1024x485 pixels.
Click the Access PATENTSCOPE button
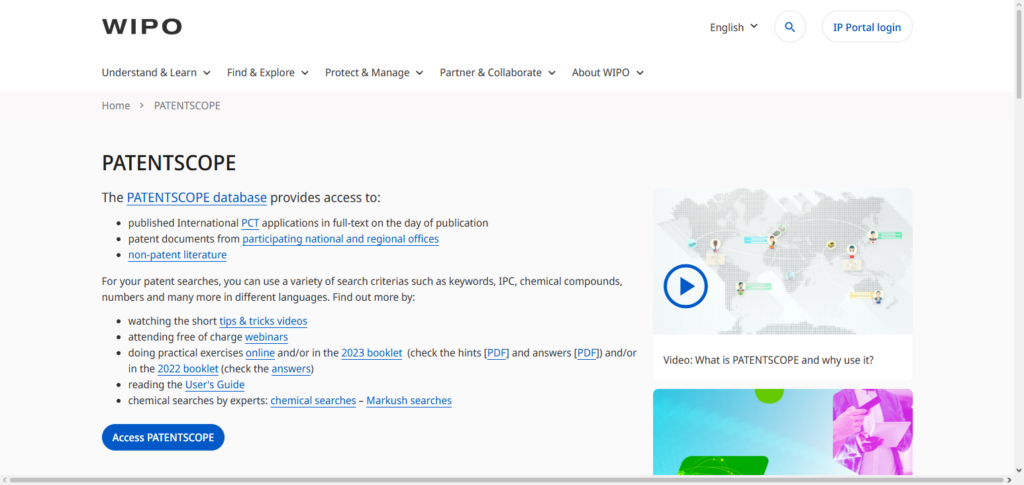coord(163,437)
